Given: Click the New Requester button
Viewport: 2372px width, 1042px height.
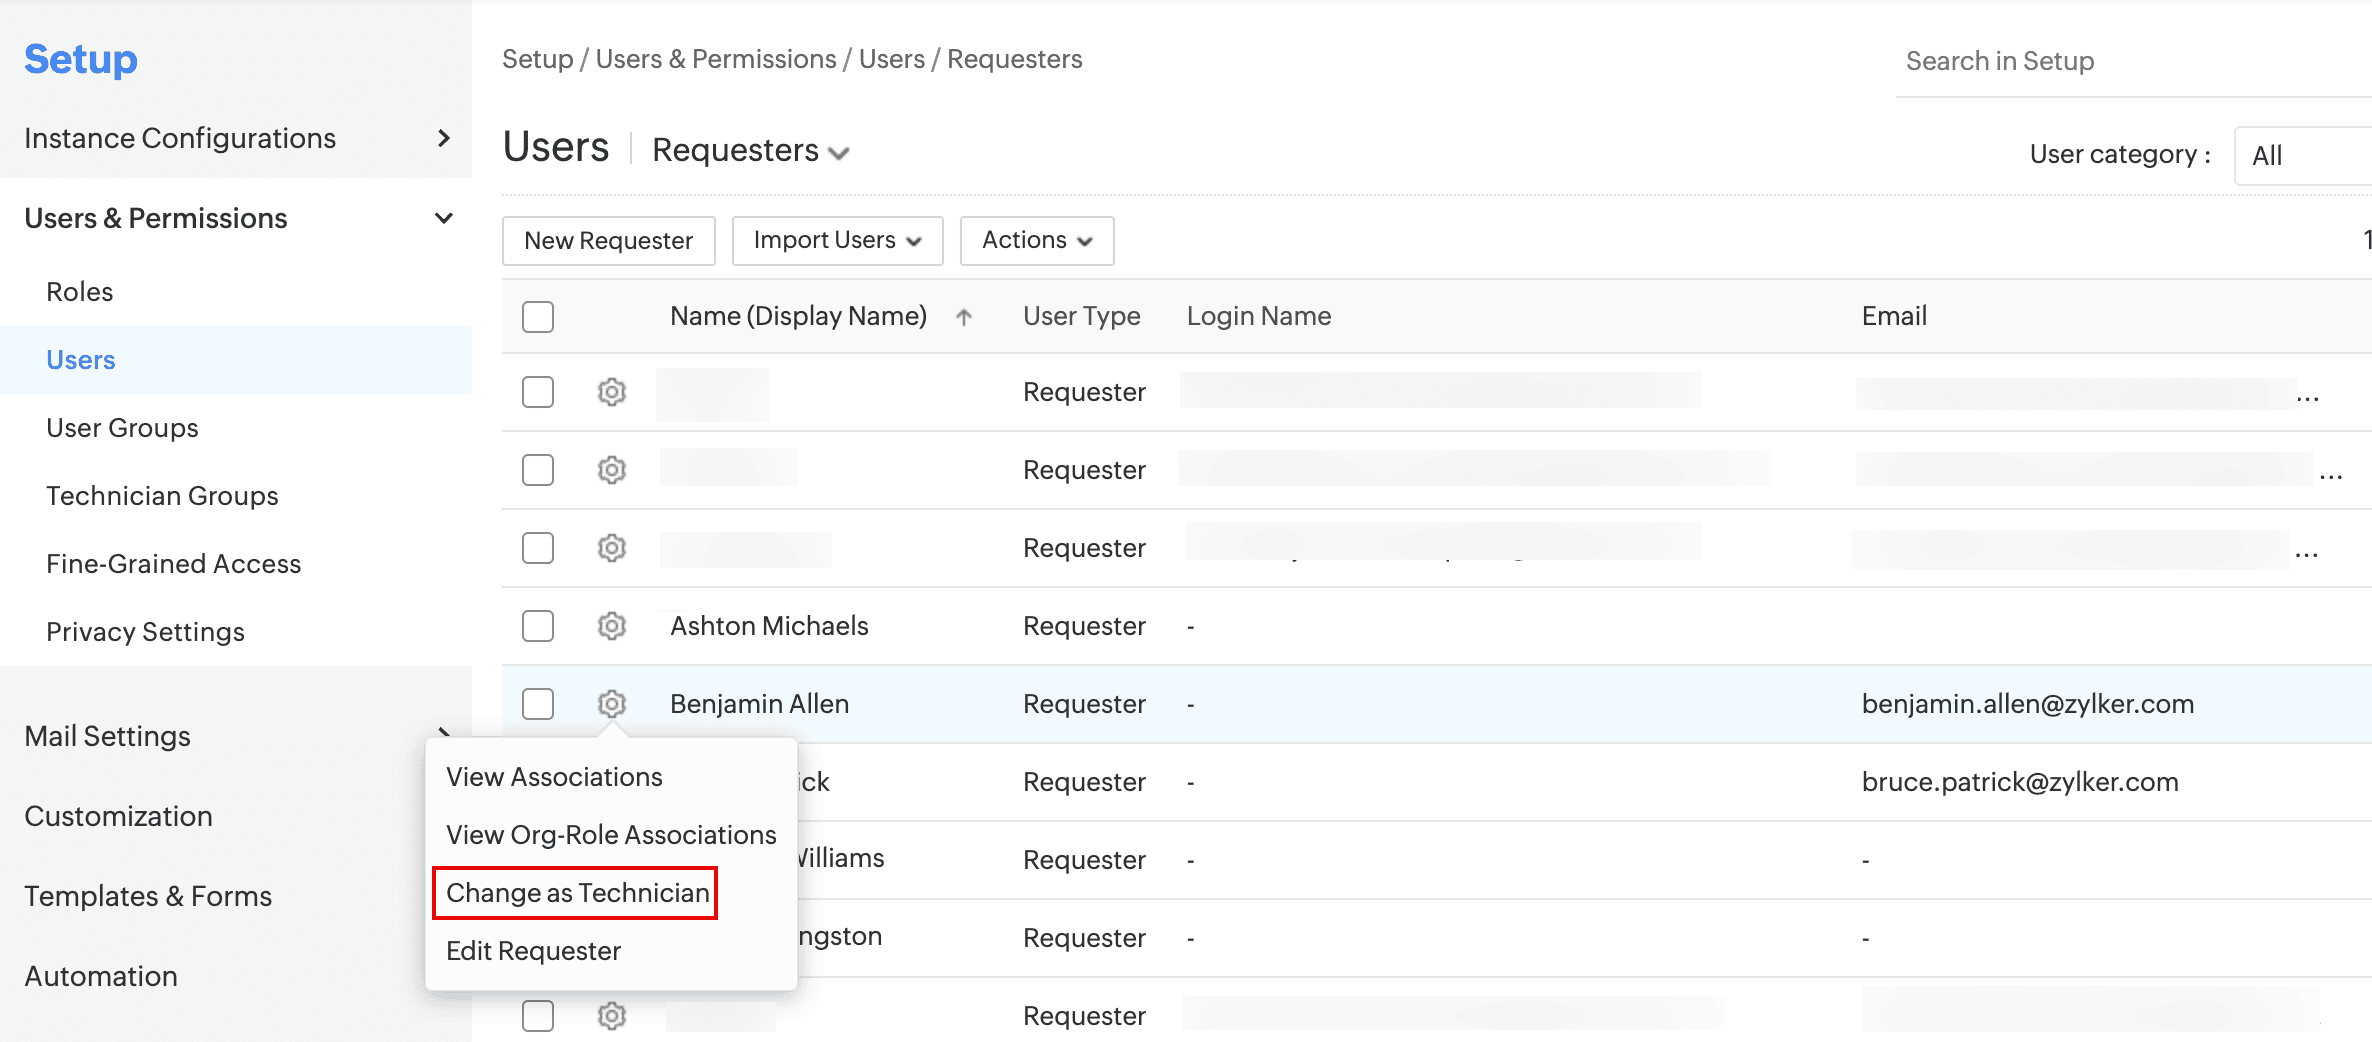Looking at the screenshot, I should 608,241.
